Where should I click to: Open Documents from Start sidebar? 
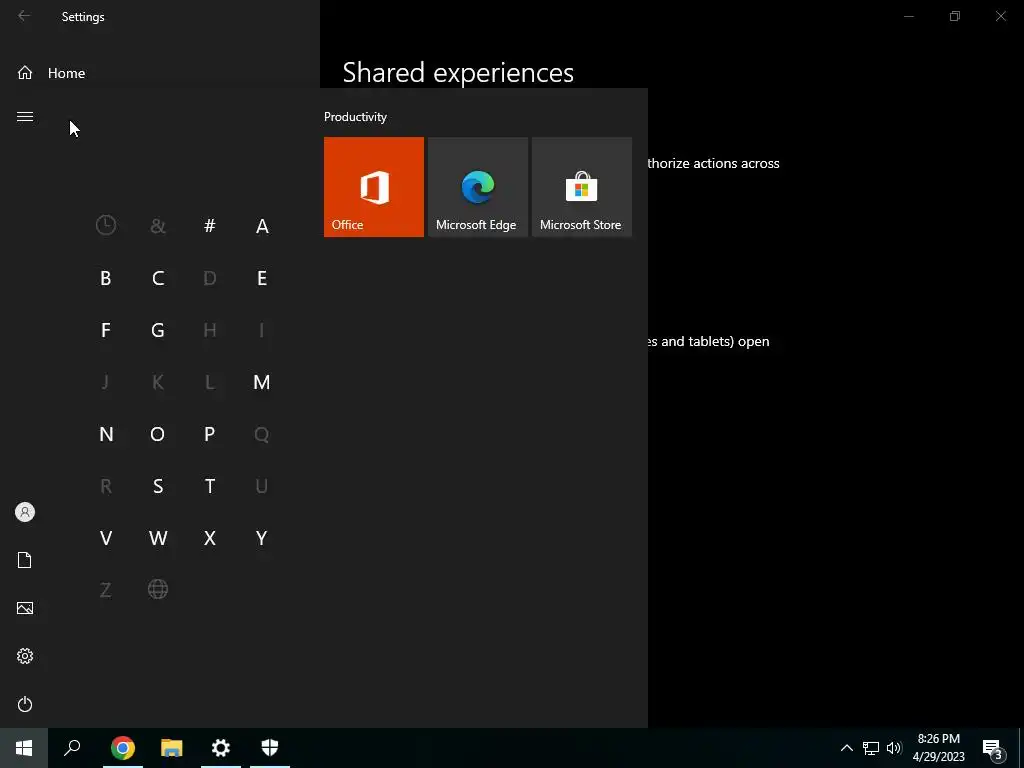pyautogui.click(x=25, y=560)
